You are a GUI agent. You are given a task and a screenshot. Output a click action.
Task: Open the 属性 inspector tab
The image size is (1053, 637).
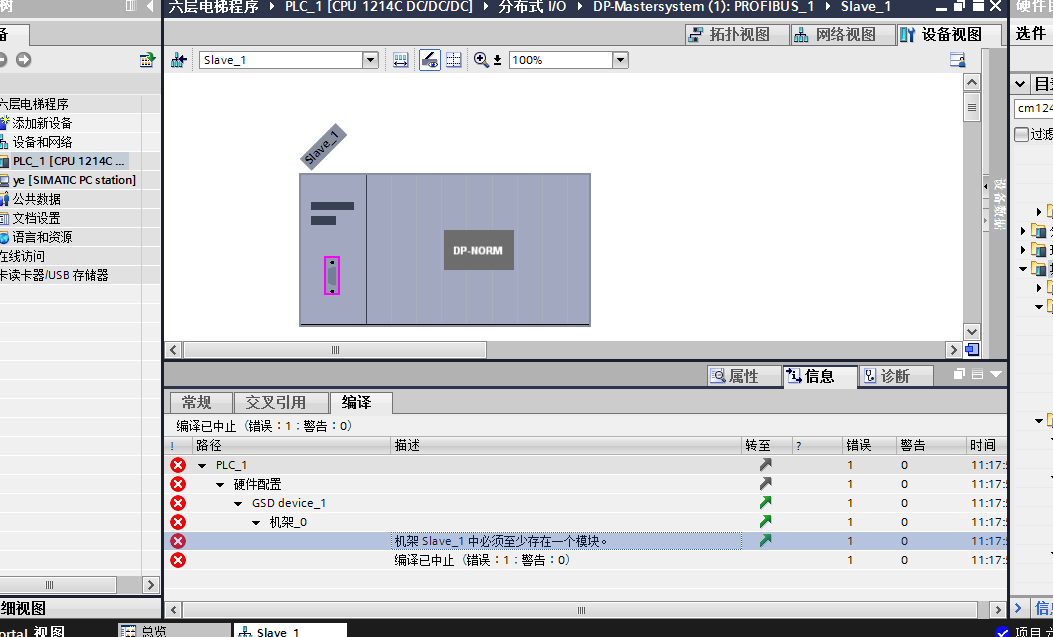(743, 376)
